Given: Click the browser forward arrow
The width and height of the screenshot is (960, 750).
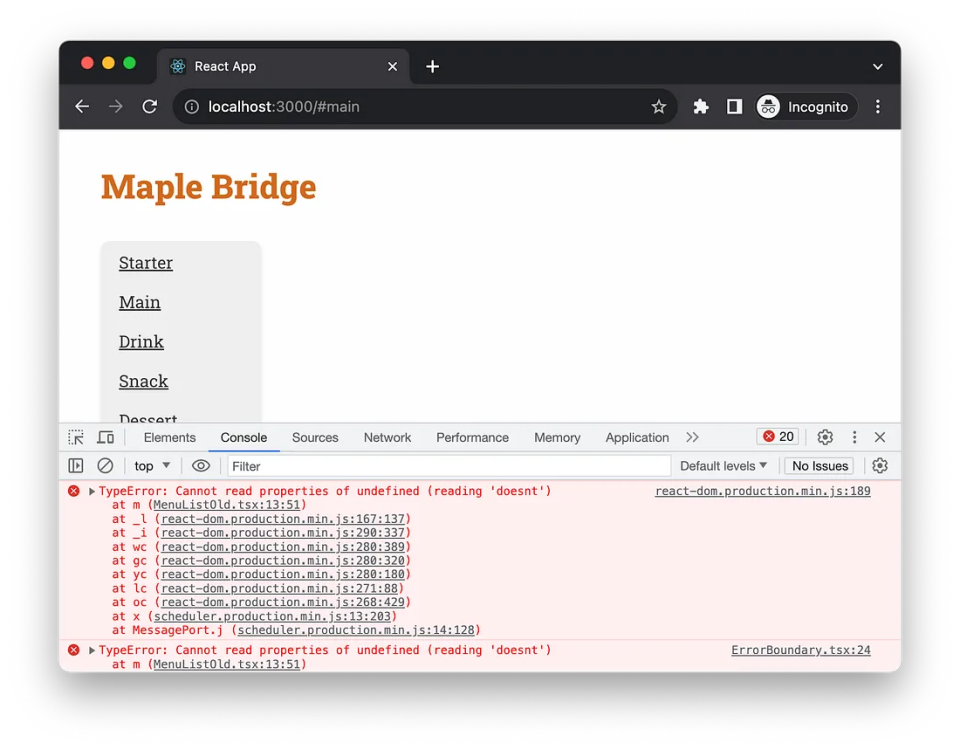Looking at the screenshot, I should (116, 107).
